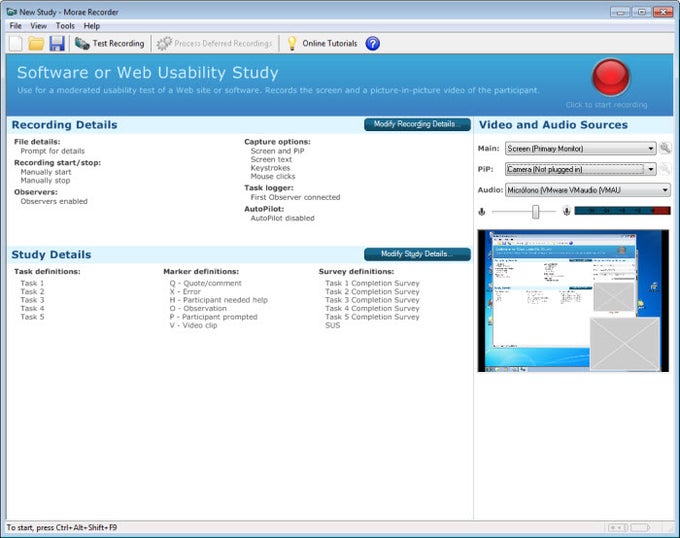Click 'Screen and PiP' capture option
680x538 pixels.
278,151
